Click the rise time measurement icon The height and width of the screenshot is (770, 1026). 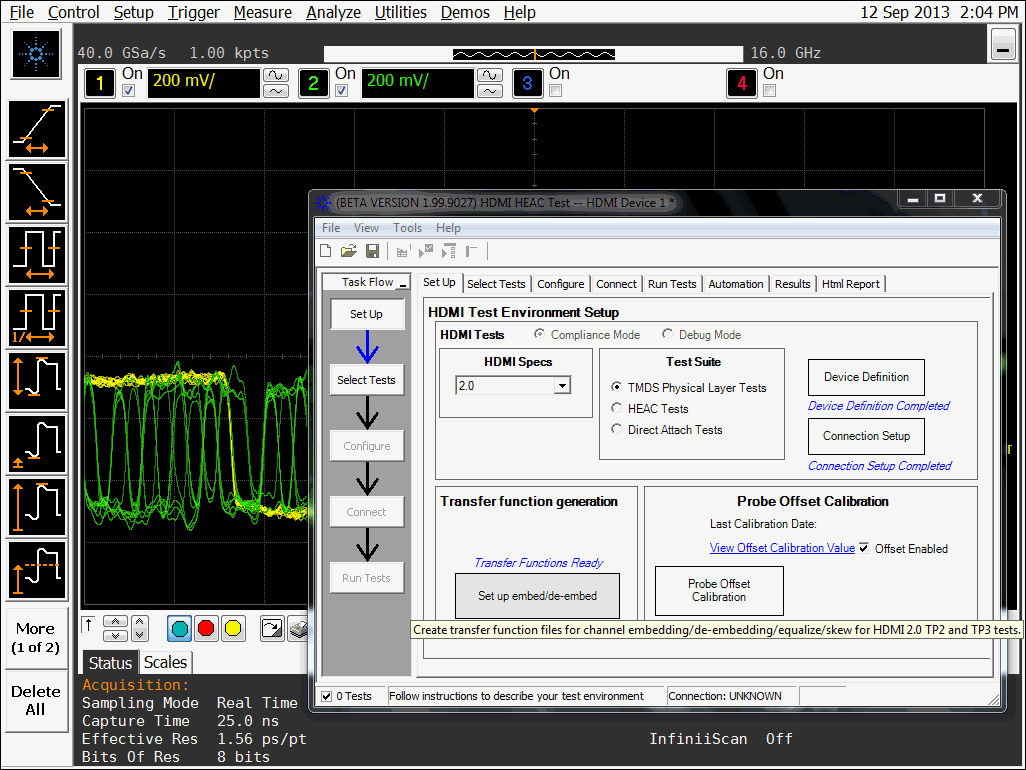[x=38, y=130]
